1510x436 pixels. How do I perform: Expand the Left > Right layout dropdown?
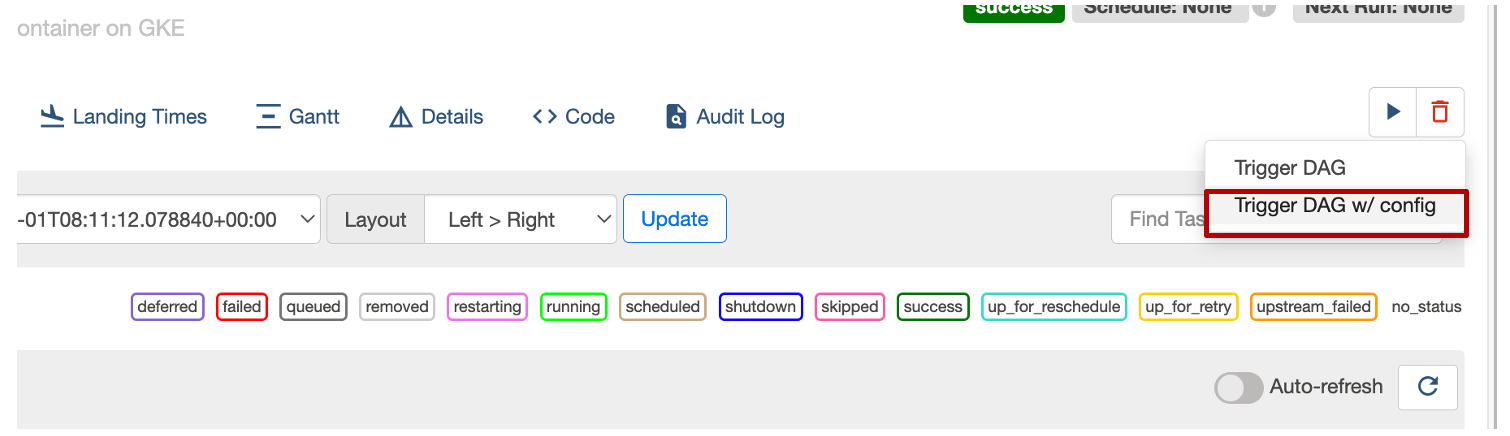point(520,219)
